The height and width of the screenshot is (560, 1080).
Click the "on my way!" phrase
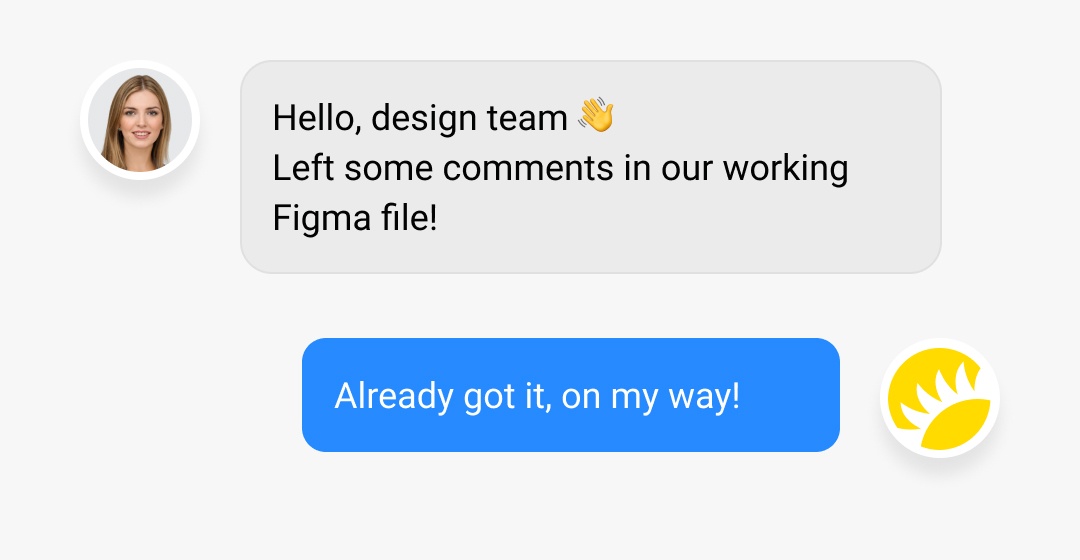point(651,397)
